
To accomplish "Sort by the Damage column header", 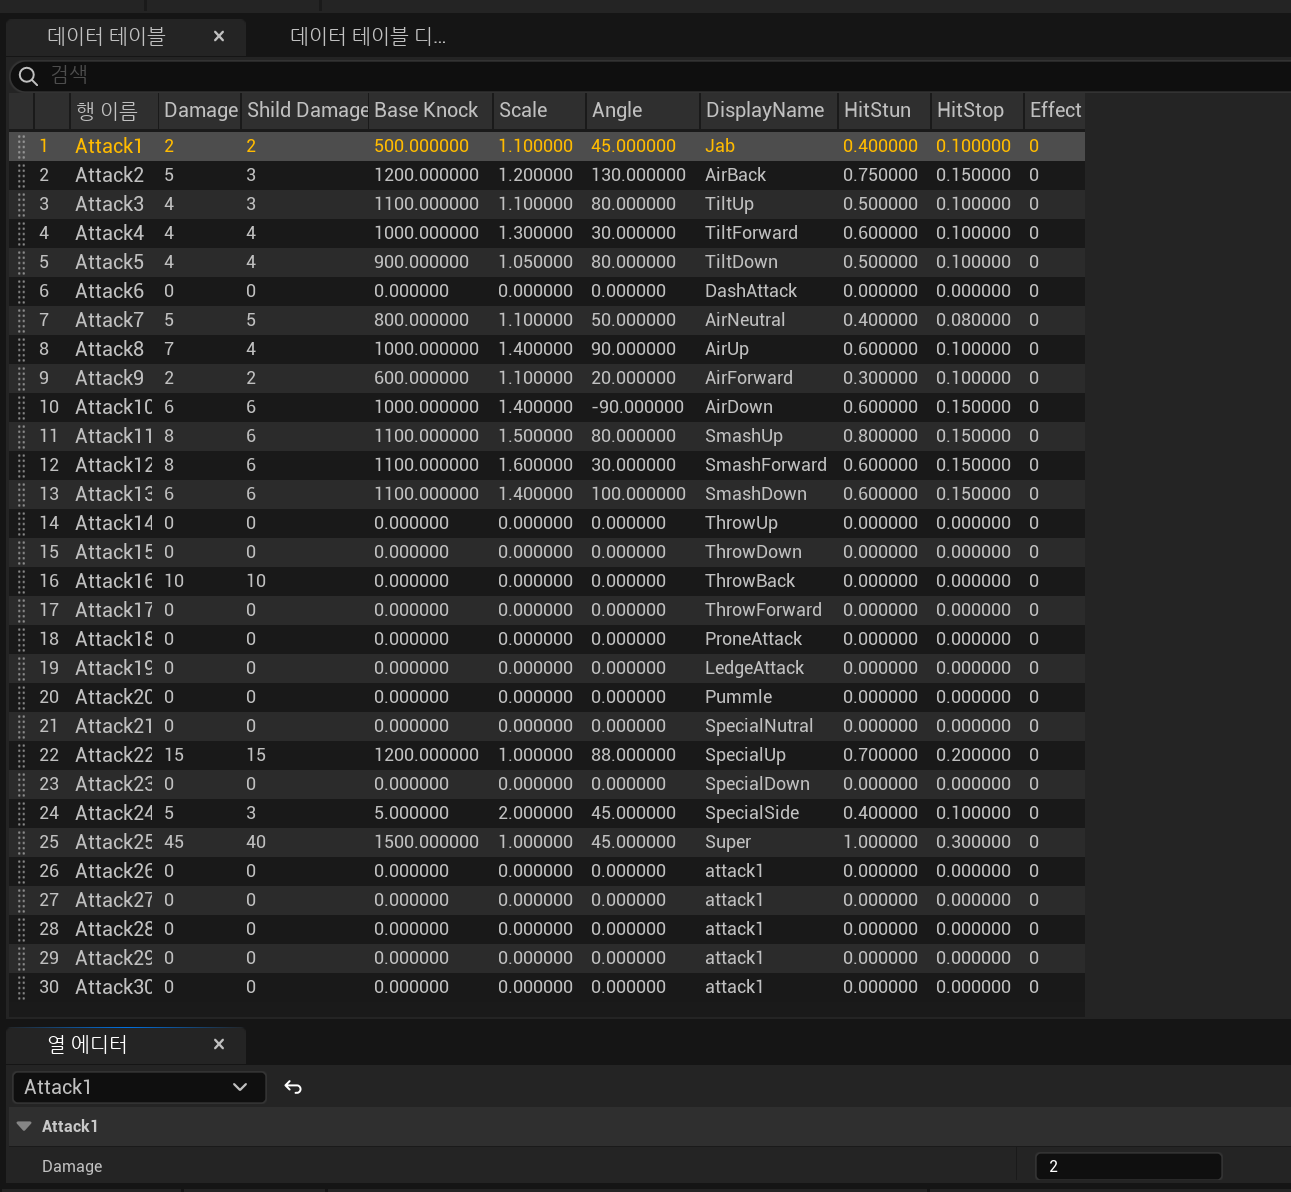I will 200,110.
